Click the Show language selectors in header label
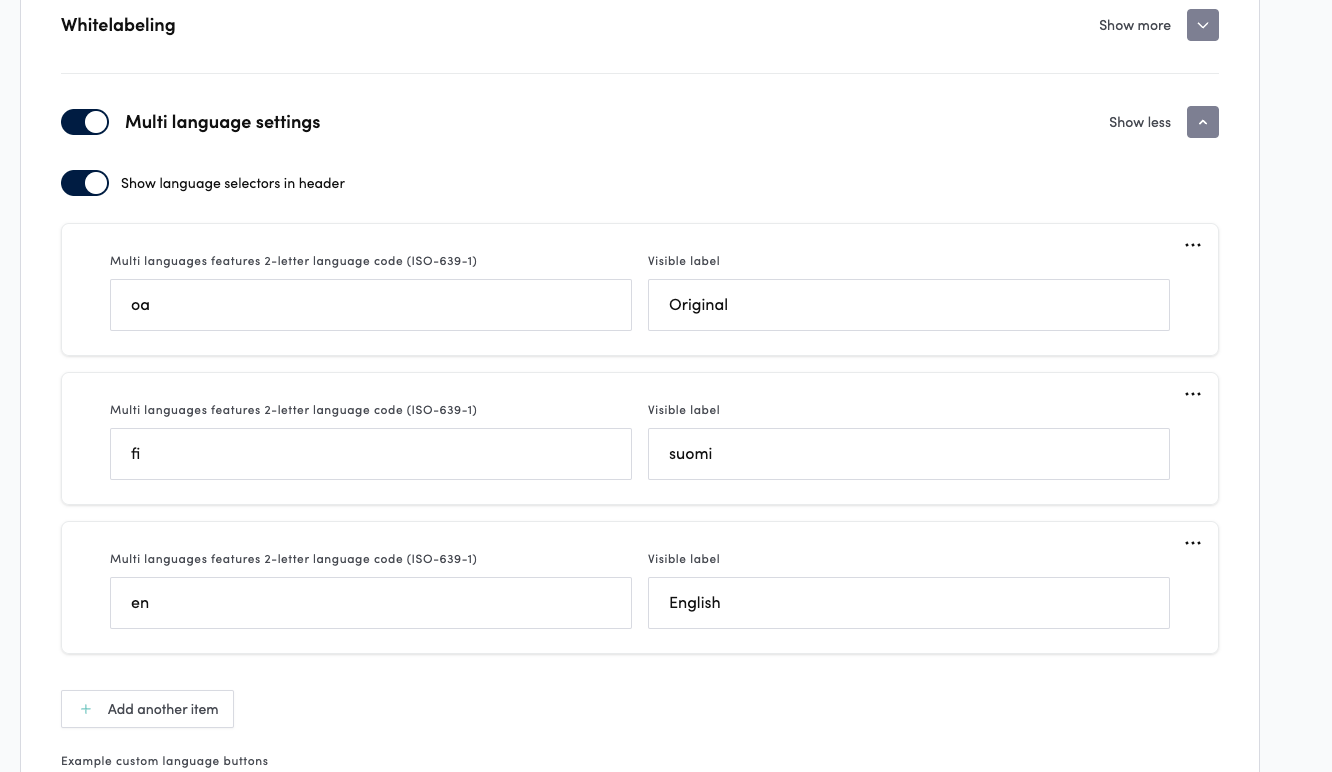The image size is (1332, 772). (232, 183)
